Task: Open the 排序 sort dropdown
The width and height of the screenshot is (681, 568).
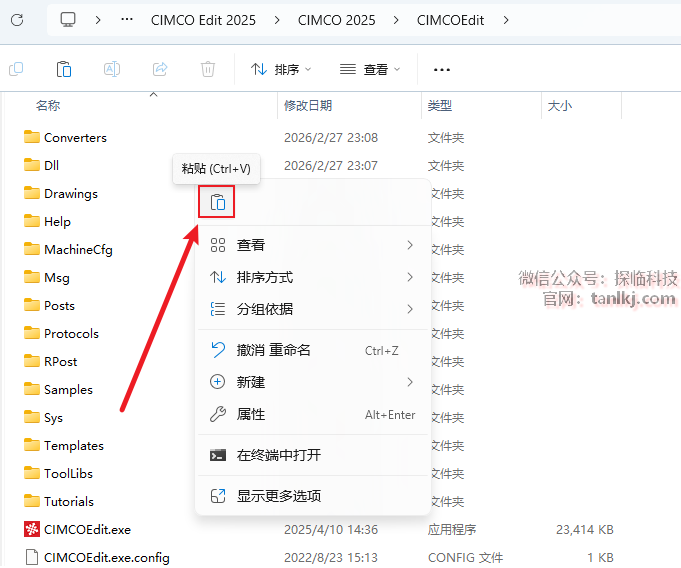Action: point(281,69)
